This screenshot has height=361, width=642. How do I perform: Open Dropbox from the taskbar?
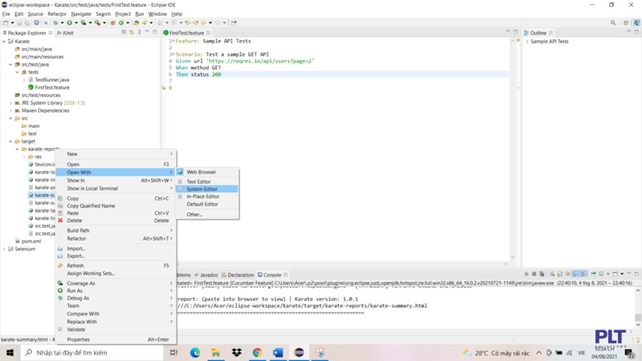[x=236, y=352]
